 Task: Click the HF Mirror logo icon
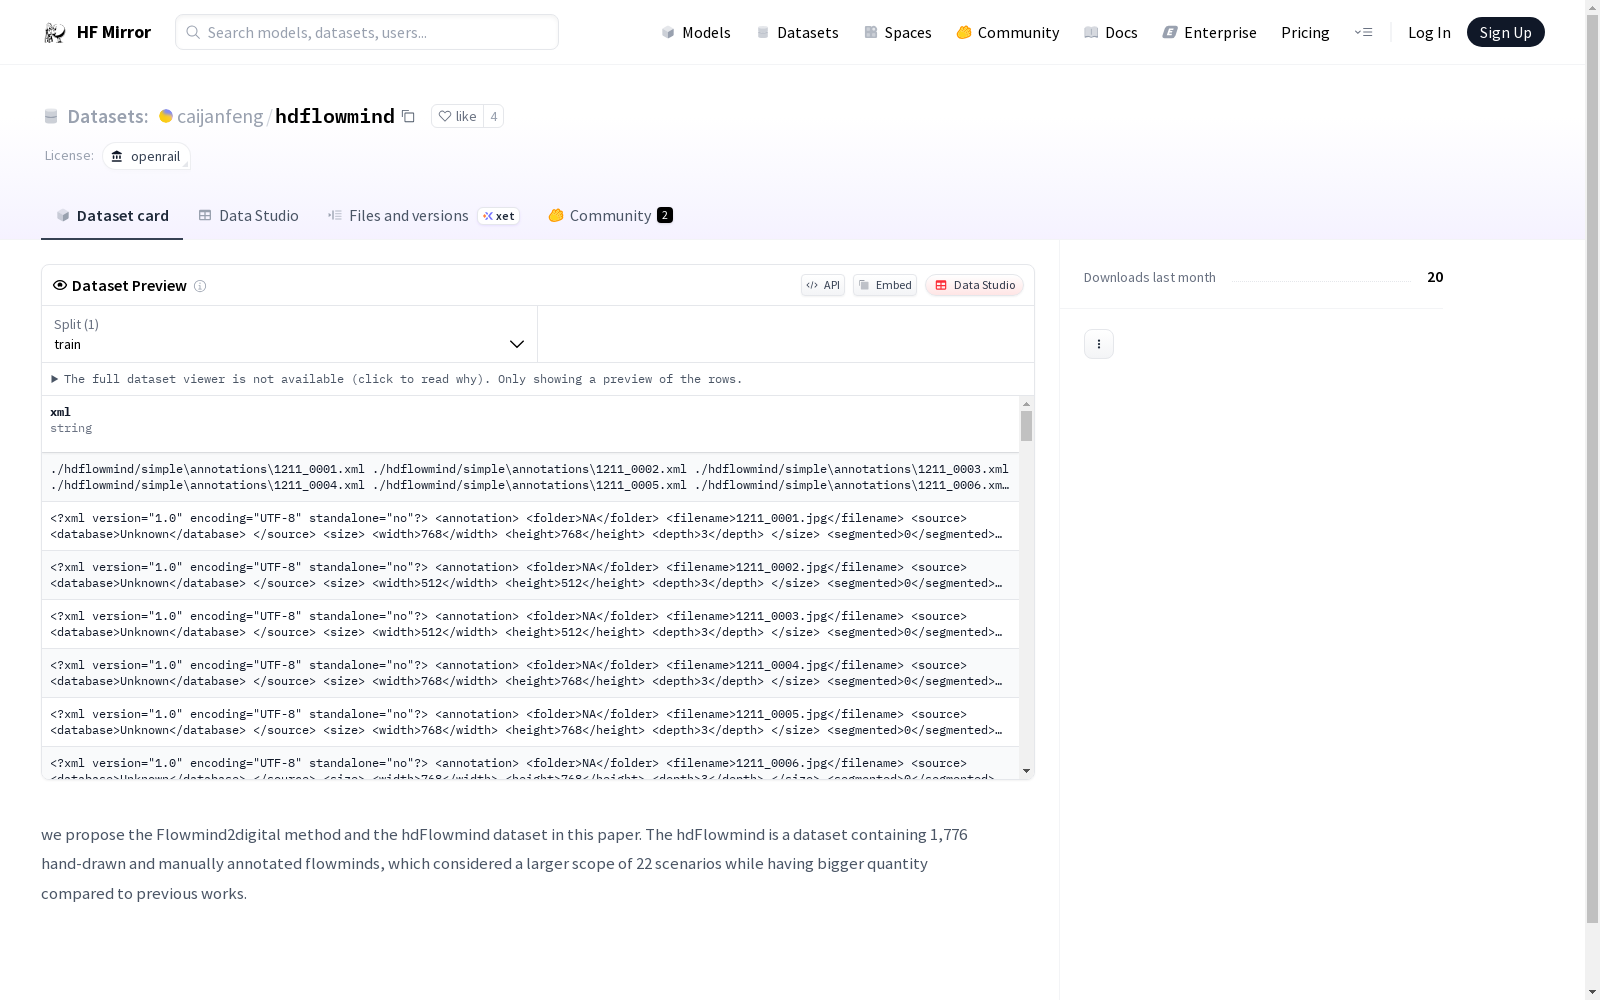click(55, 33)
